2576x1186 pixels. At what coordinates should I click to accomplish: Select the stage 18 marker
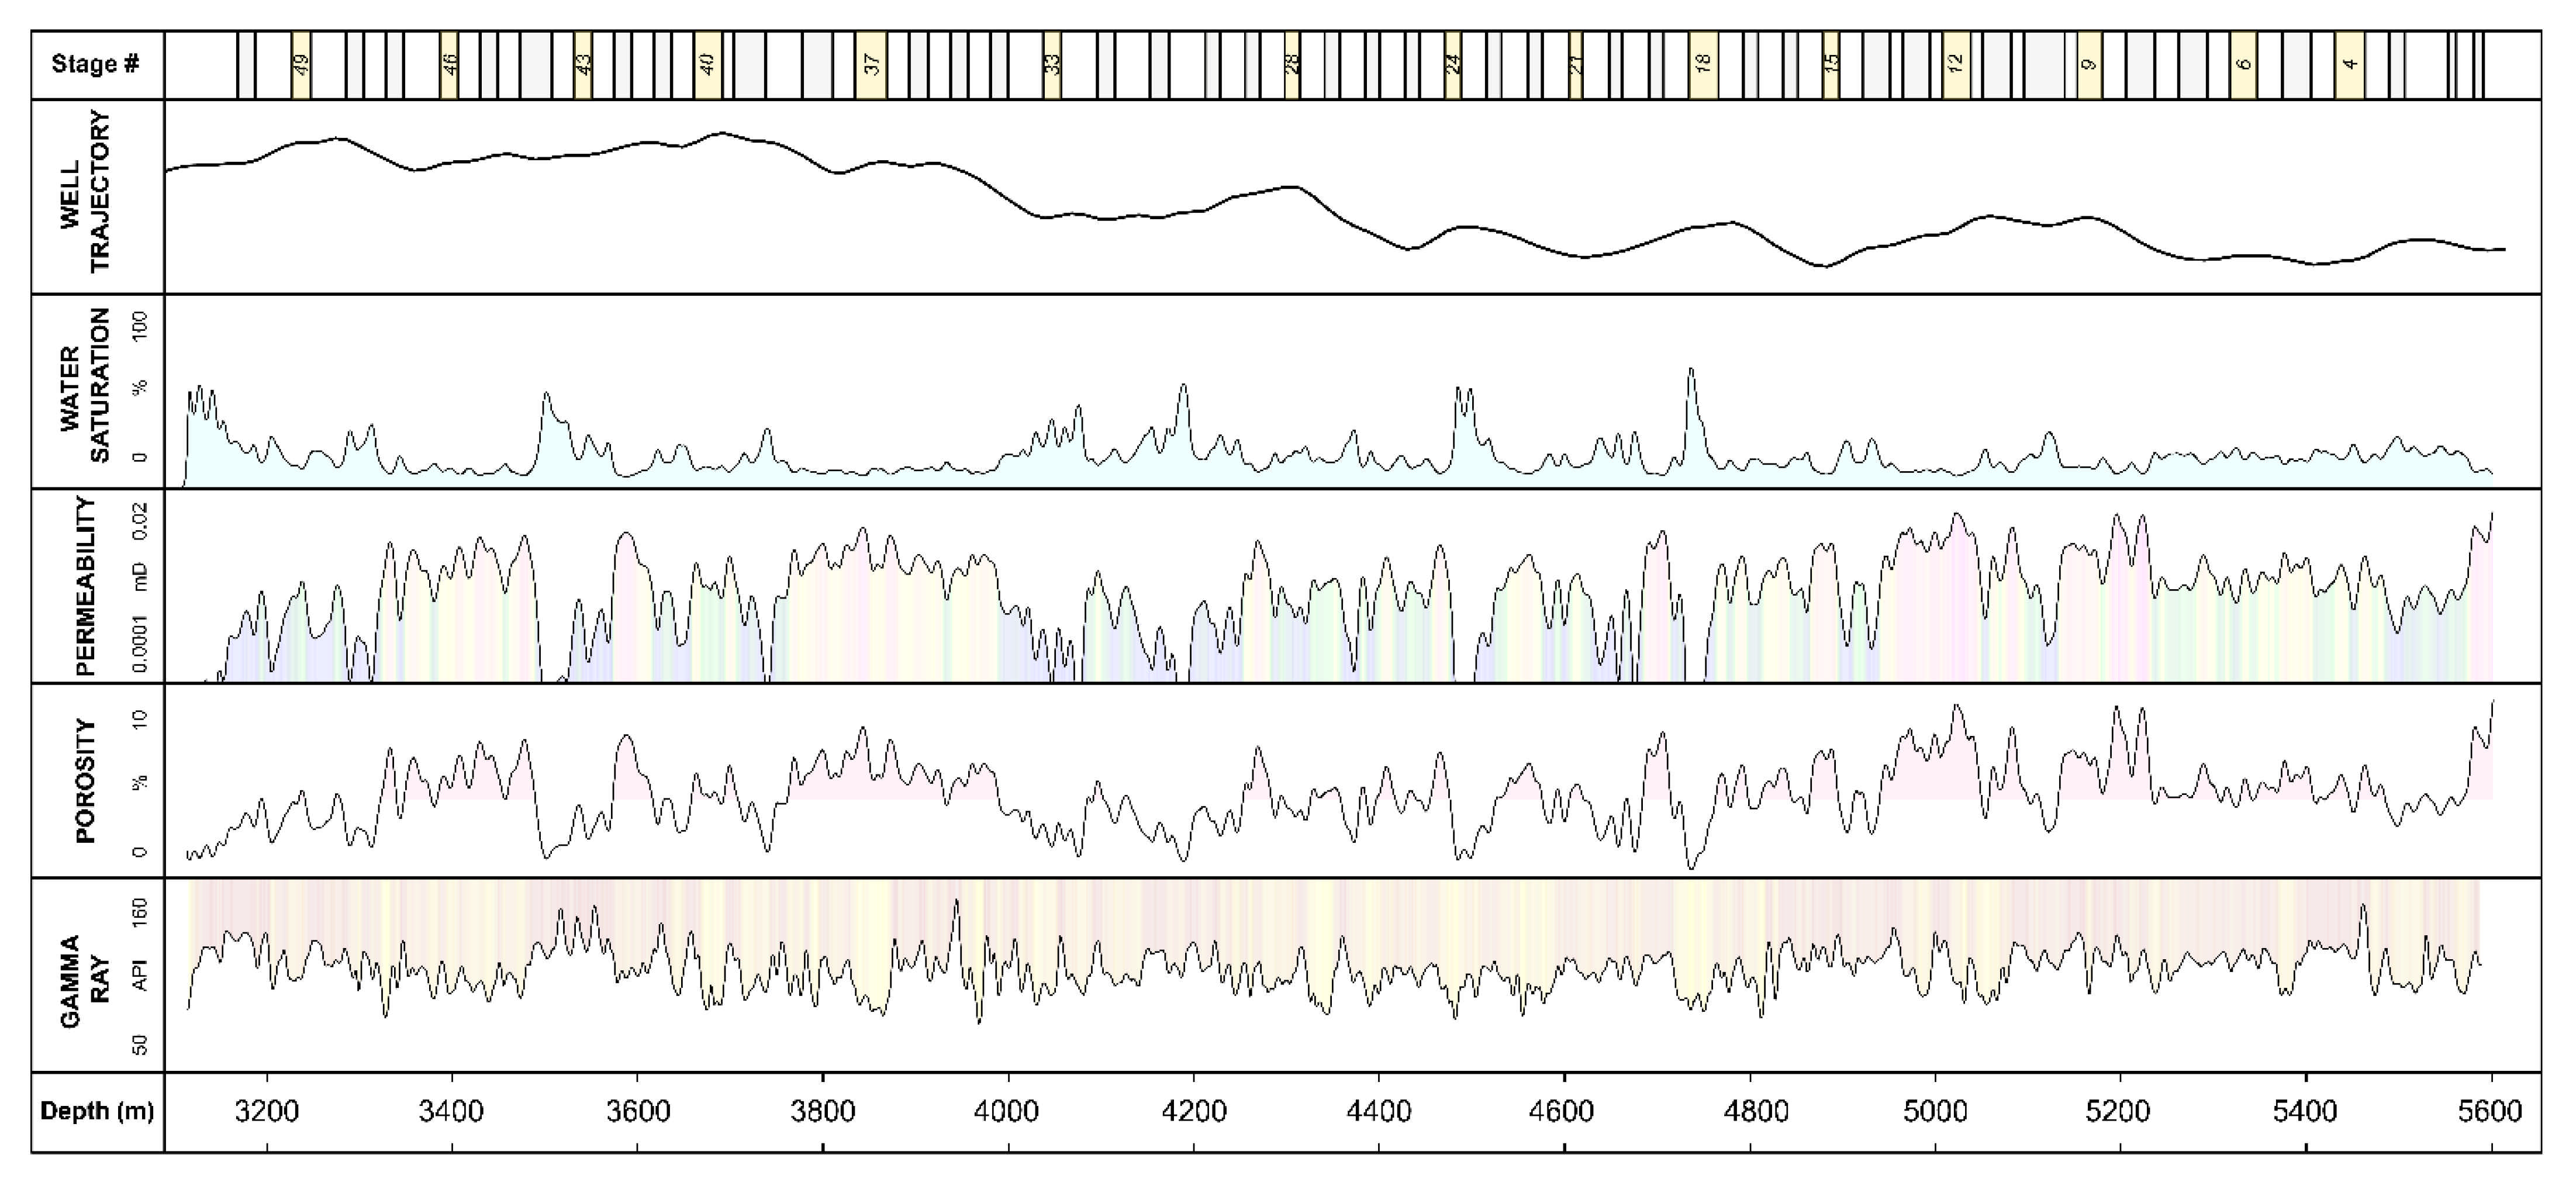tap(1703, 64)
